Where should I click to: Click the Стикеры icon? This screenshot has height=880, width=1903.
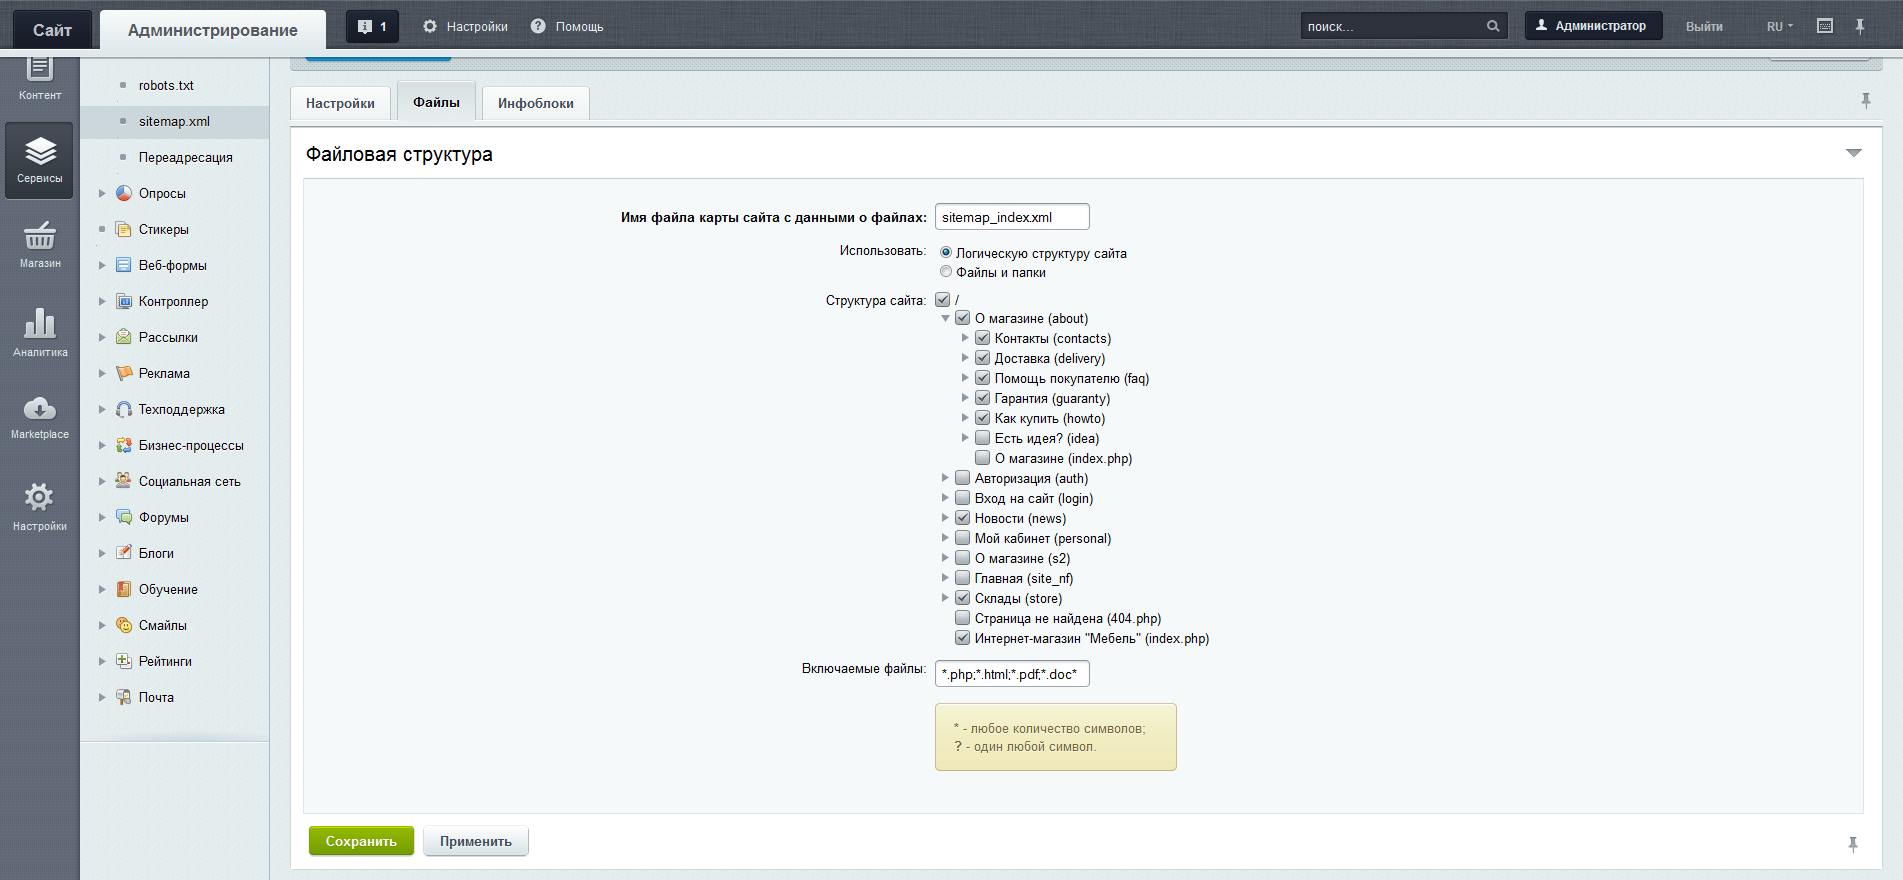pyautogui.click(x=124, y=229)
